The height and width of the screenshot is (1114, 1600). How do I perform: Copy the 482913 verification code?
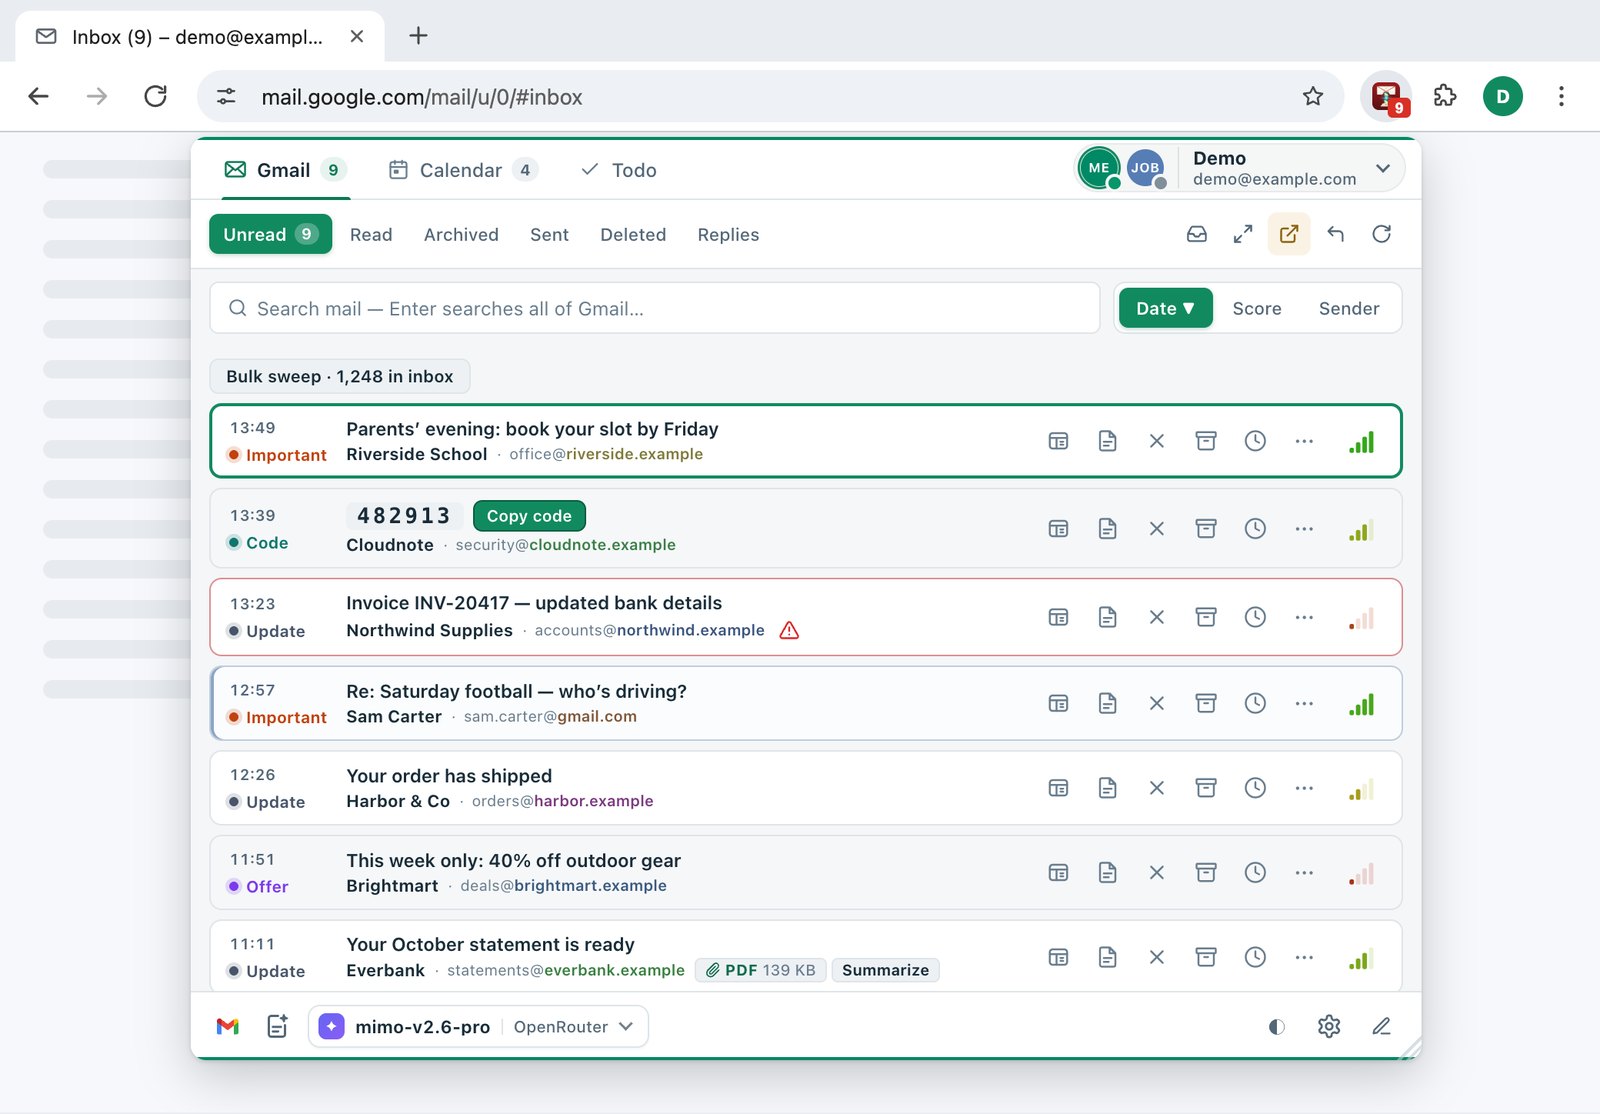coord(529,516)
